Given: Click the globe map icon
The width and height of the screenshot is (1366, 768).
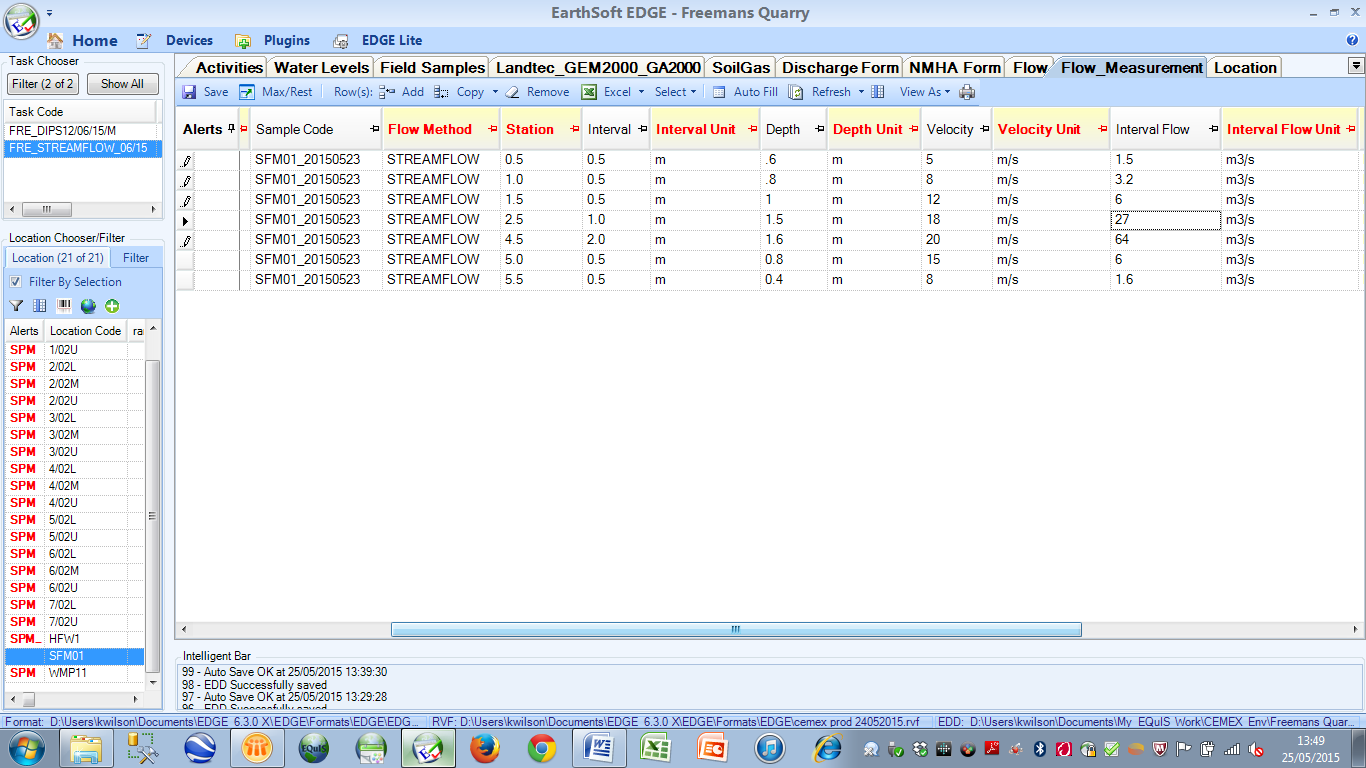Looking at the screenshot, I should (x=88, y=306).
